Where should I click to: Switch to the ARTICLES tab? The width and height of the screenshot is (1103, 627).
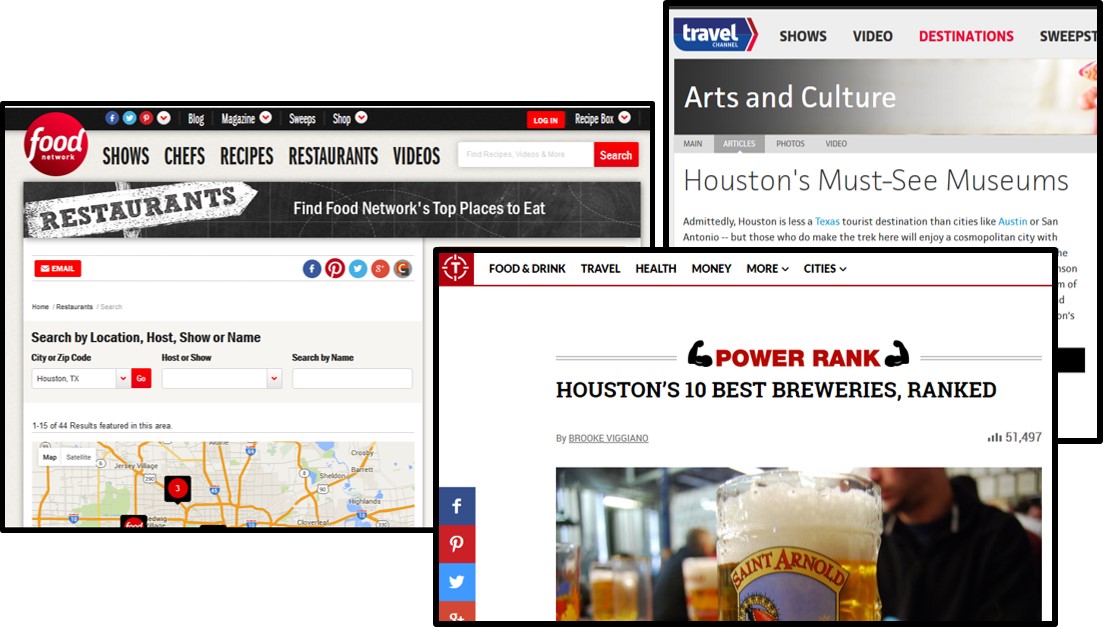tap(739, 144)
